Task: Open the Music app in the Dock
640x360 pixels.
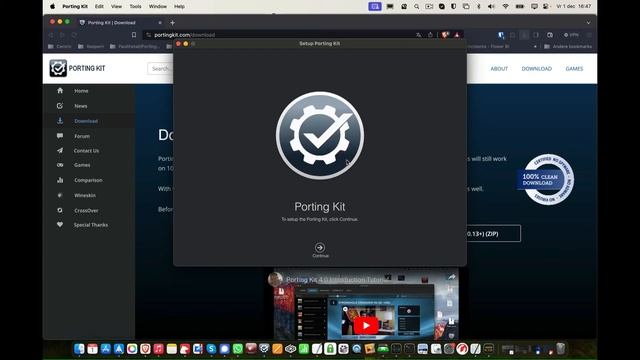Action: tap(158, 349)
